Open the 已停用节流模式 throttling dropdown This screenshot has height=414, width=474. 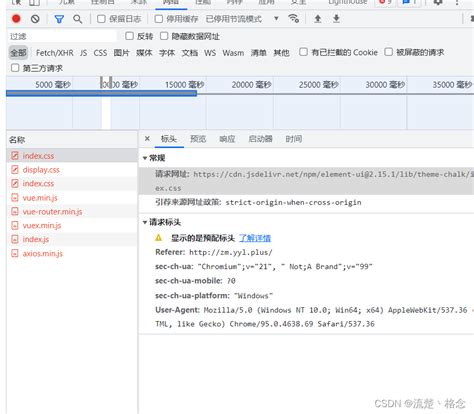(x=242, y=19)
